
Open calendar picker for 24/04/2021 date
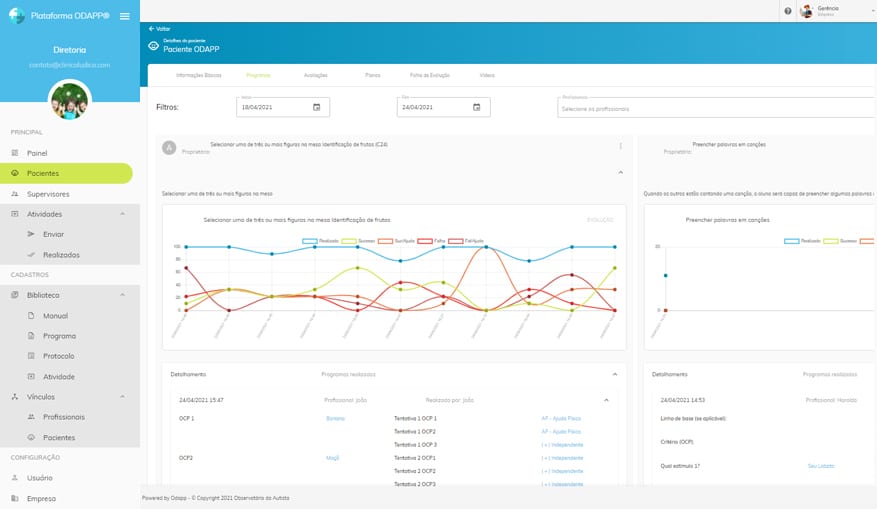pyautogui.click(x=477, y=107)
